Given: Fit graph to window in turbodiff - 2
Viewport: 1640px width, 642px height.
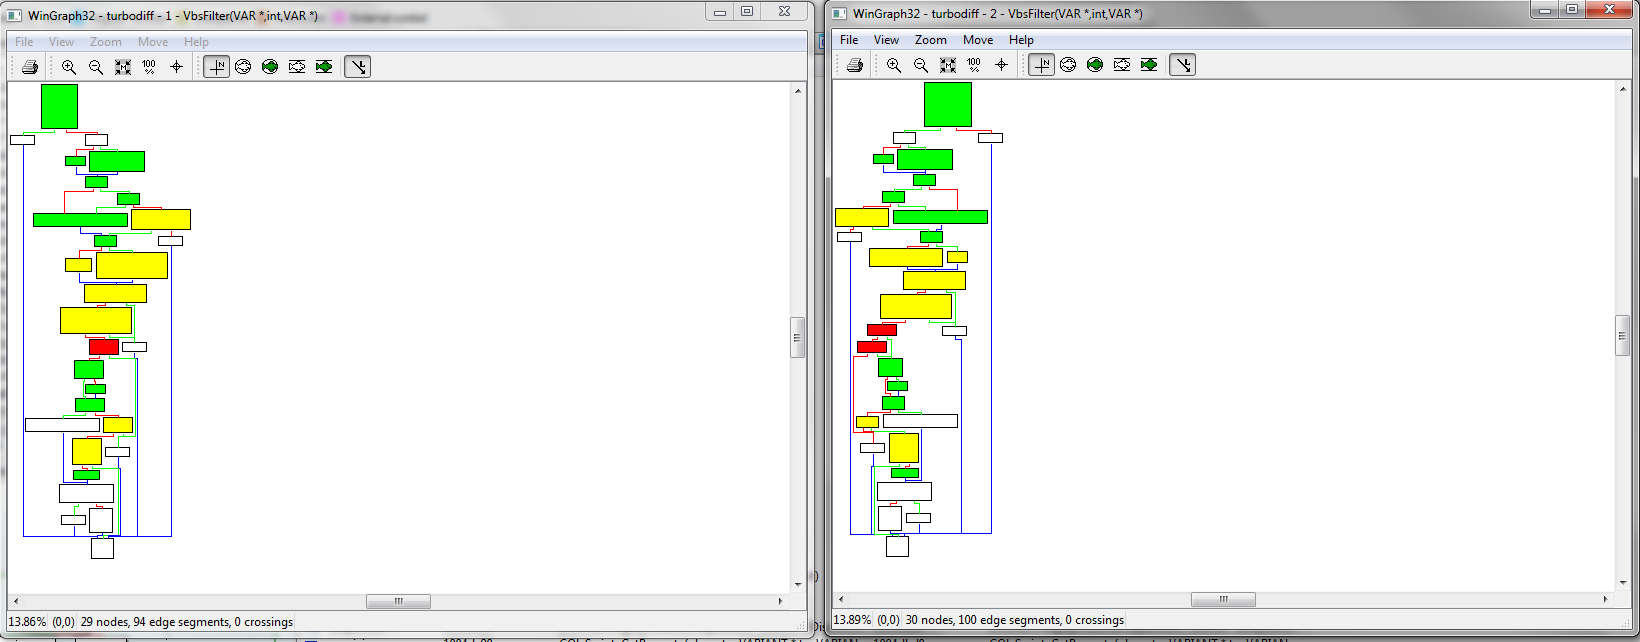Looking at the screenshot, I should tap(948, 65).
